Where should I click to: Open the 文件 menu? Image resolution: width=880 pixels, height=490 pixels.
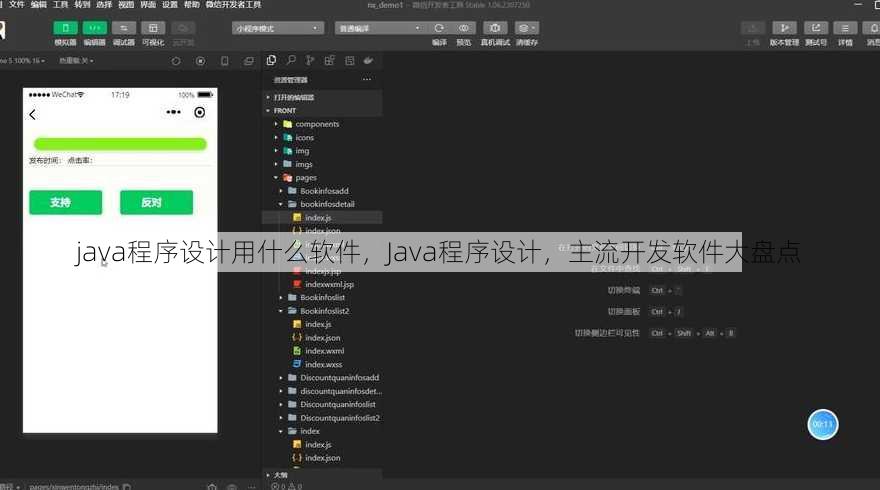pyautogui.click(x=16, y=4)
